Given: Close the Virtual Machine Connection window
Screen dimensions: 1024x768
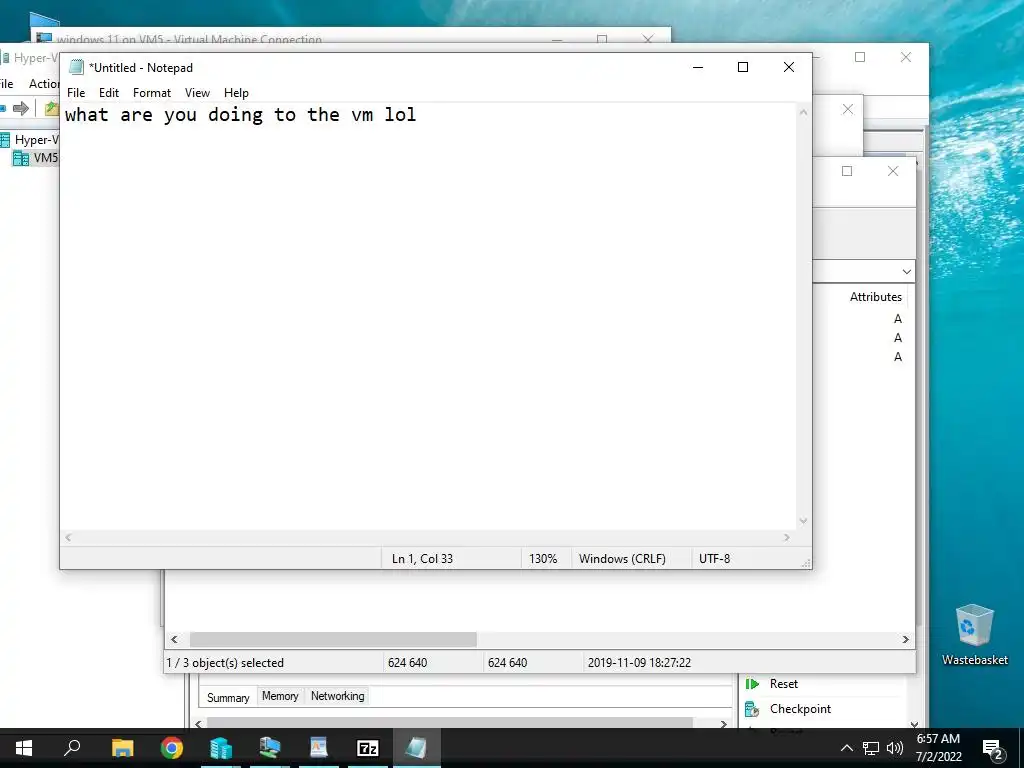Looking at the screenshot, I should pos(648,40).
